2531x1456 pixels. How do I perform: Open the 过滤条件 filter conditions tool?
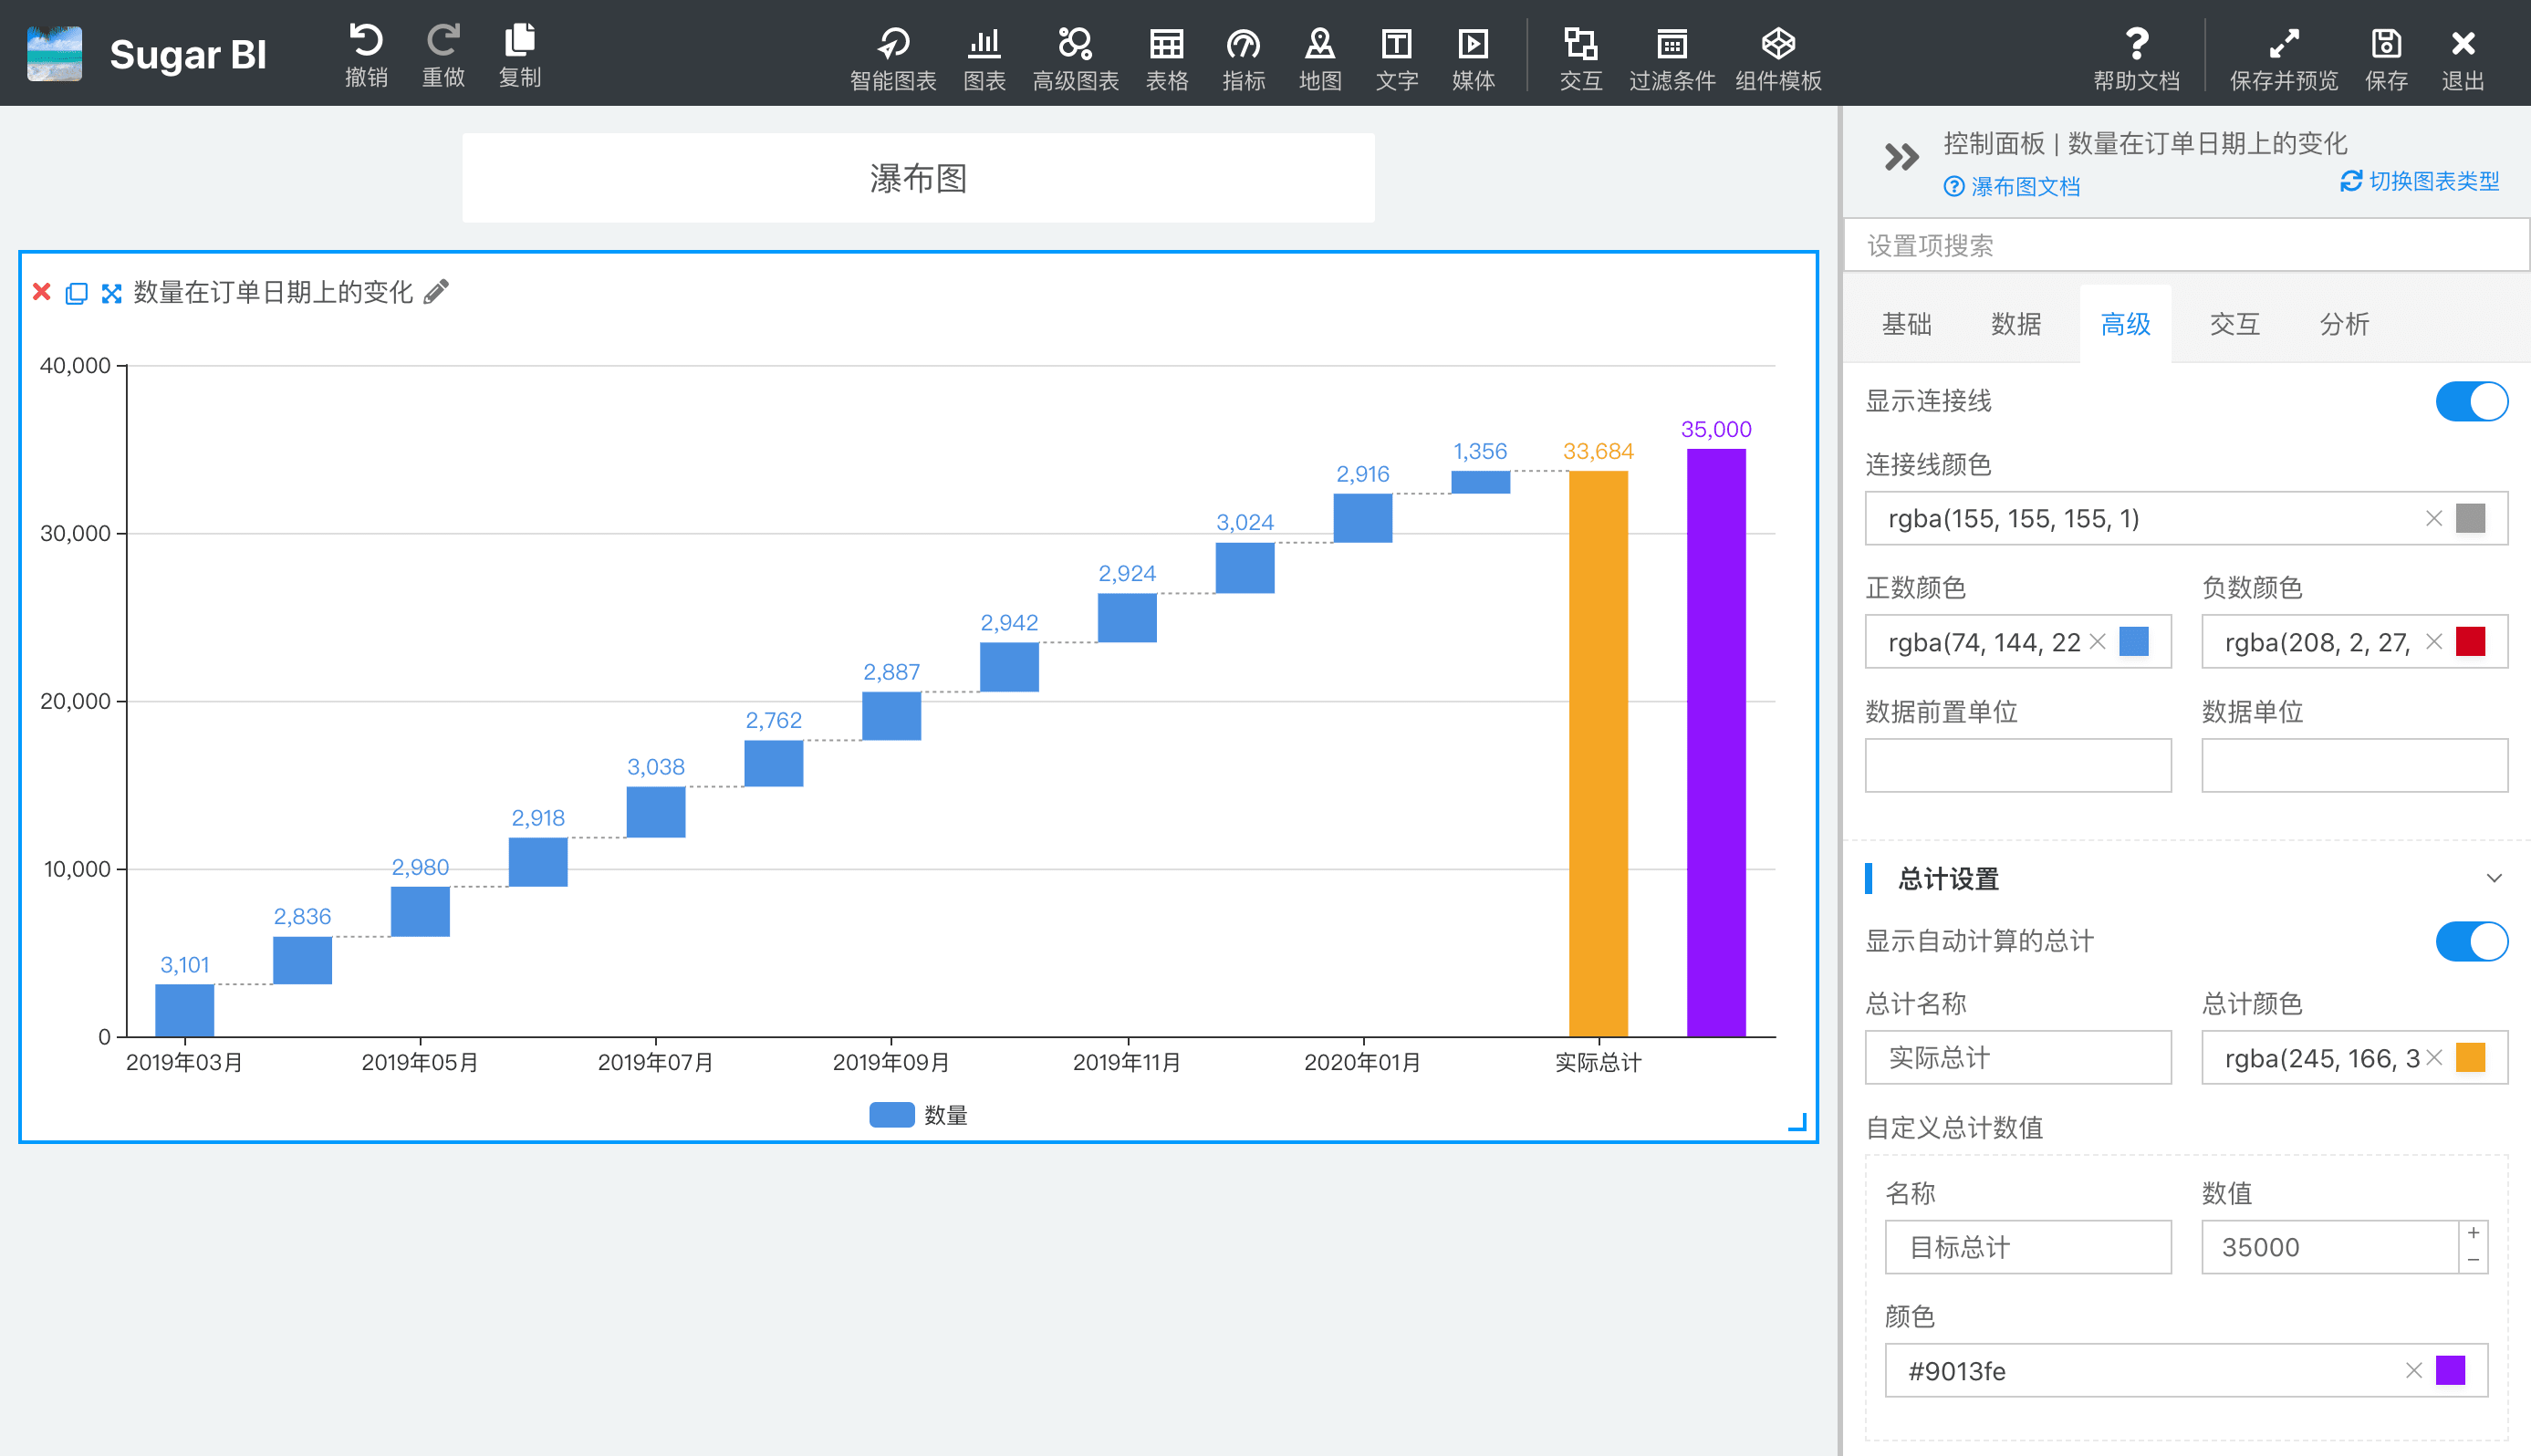pyautogui.click(x=1672, y=58)
